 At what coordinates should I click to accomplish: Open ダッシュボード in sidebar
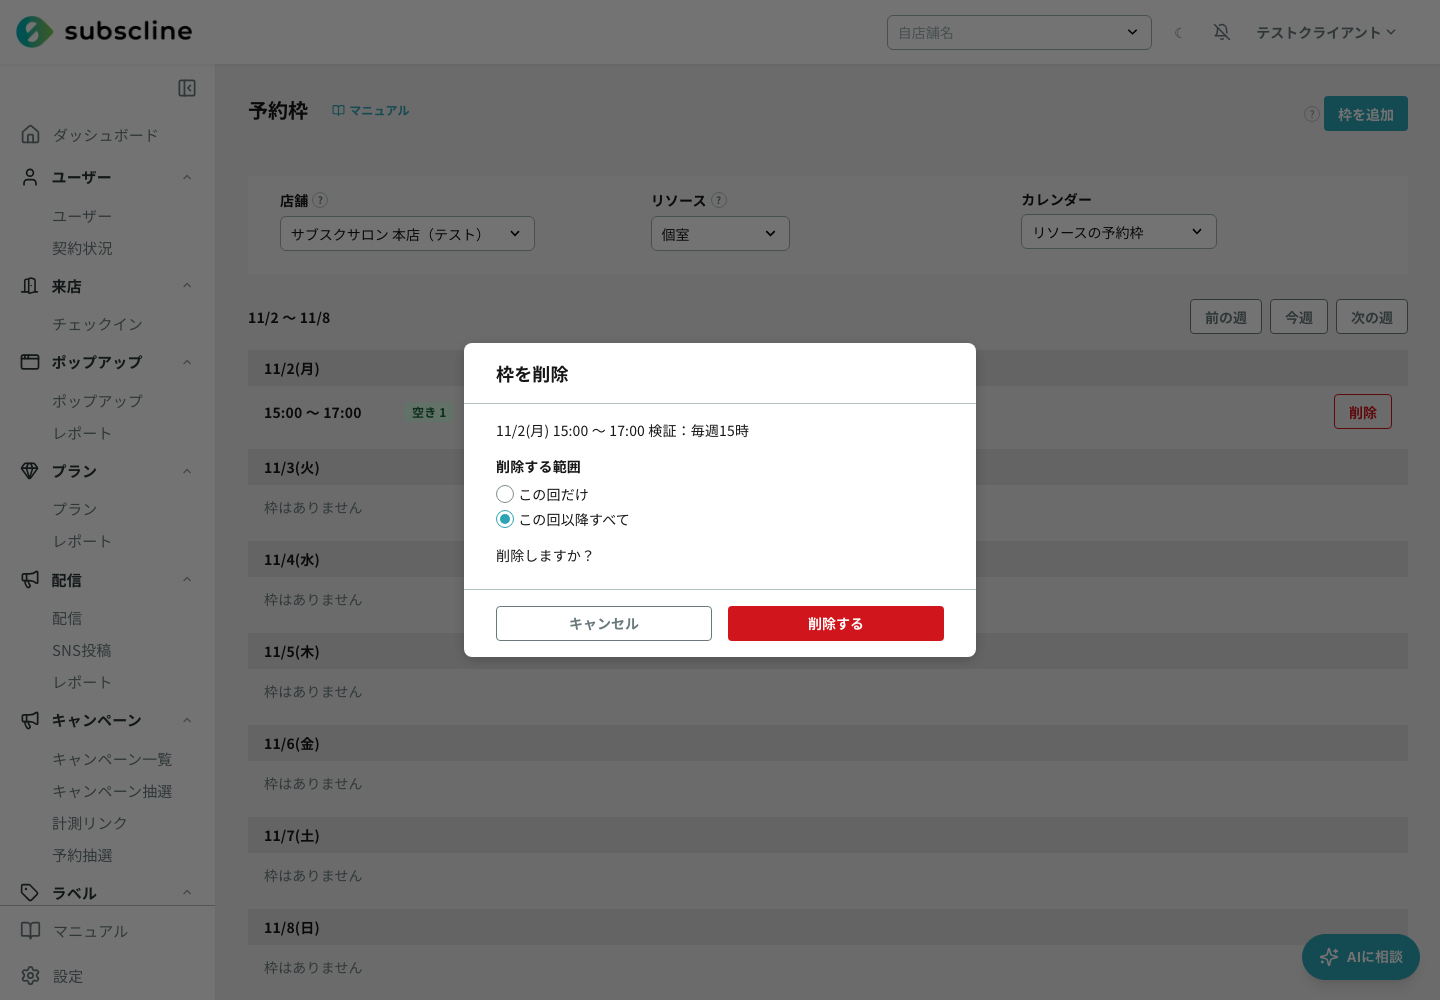pos(105,135)
